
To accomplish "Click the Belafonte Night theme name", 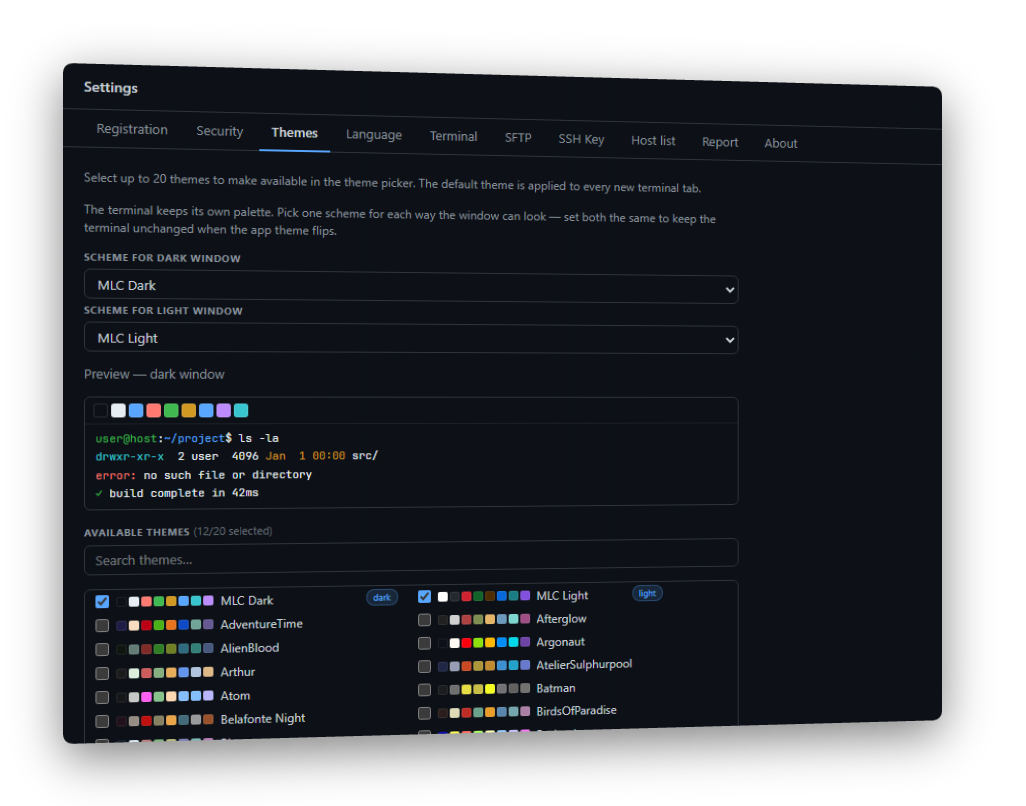I will pyautogui.click(x=263, y=718).
